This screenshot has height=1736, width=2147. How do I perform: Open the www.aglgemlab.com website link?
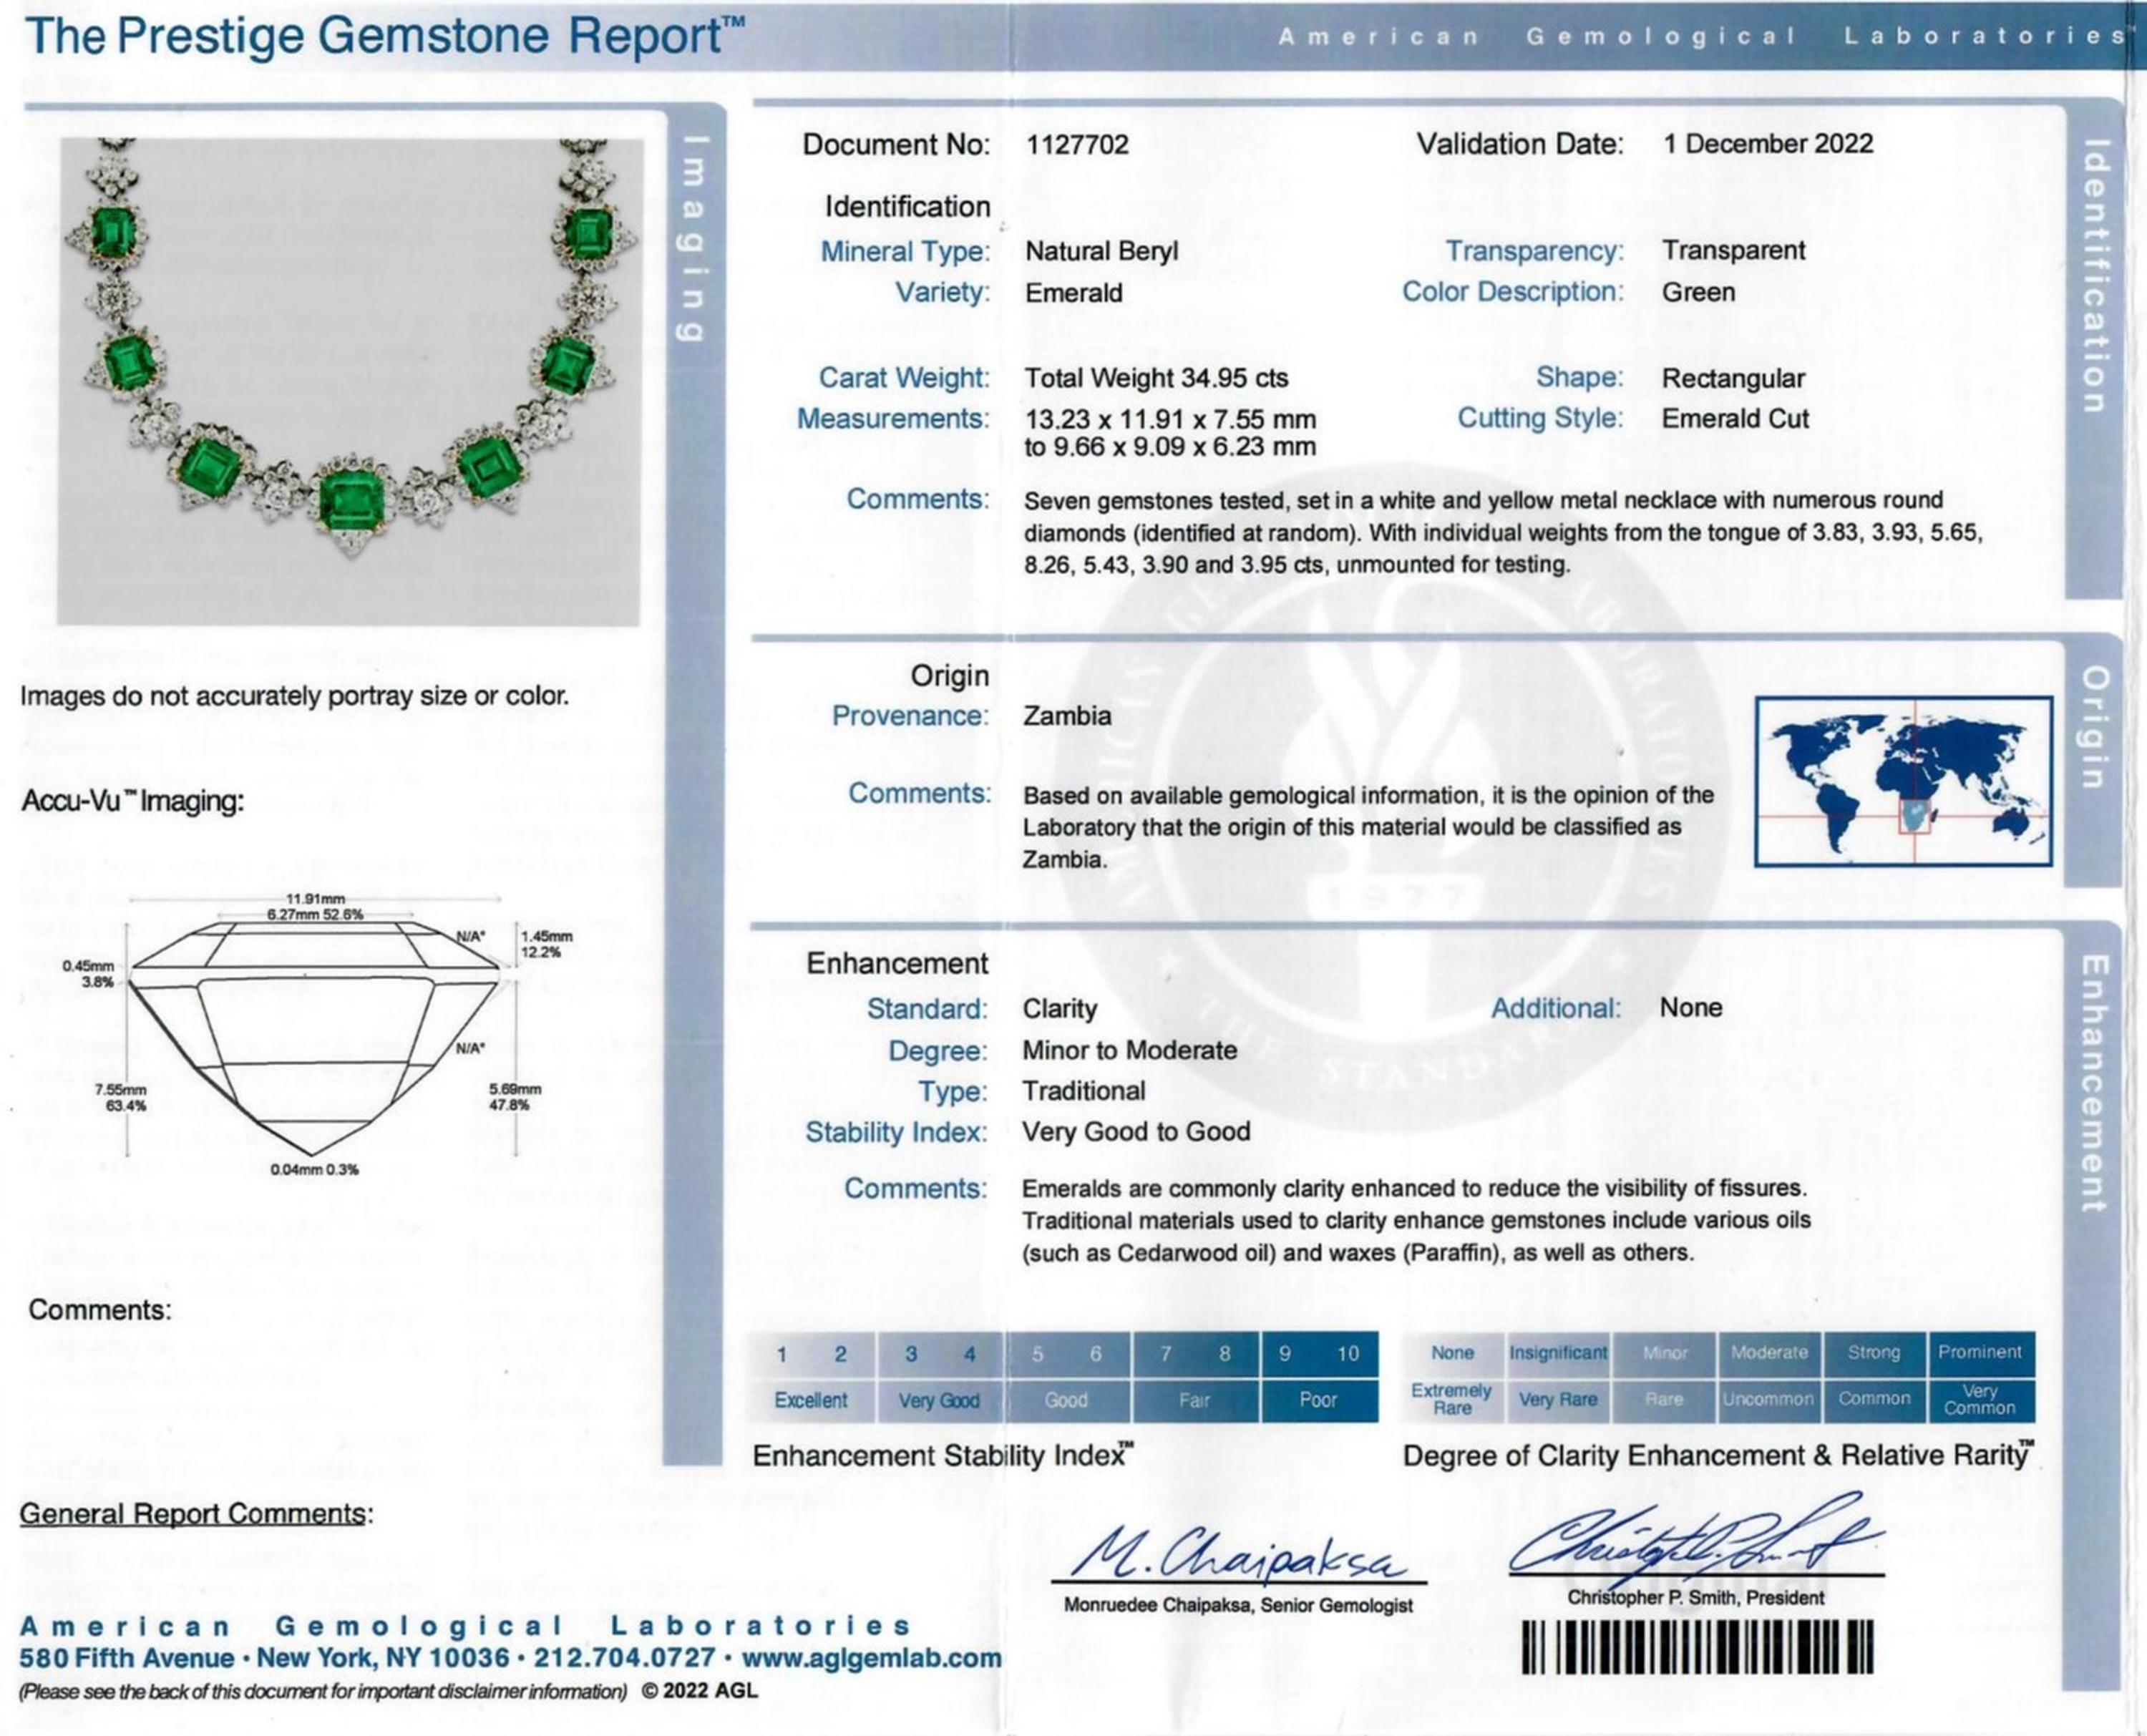(871, 1658)
